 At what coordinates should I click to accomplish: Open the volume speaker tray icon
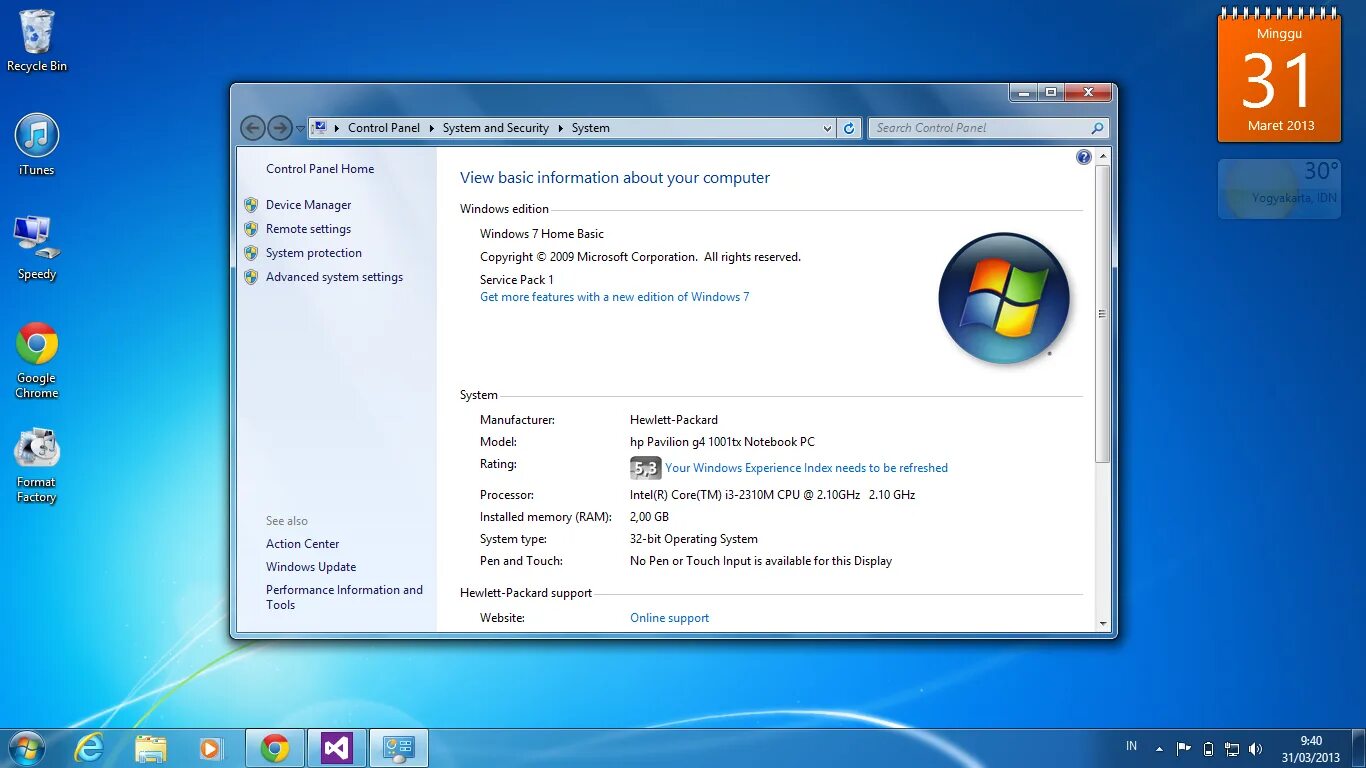1256,748
